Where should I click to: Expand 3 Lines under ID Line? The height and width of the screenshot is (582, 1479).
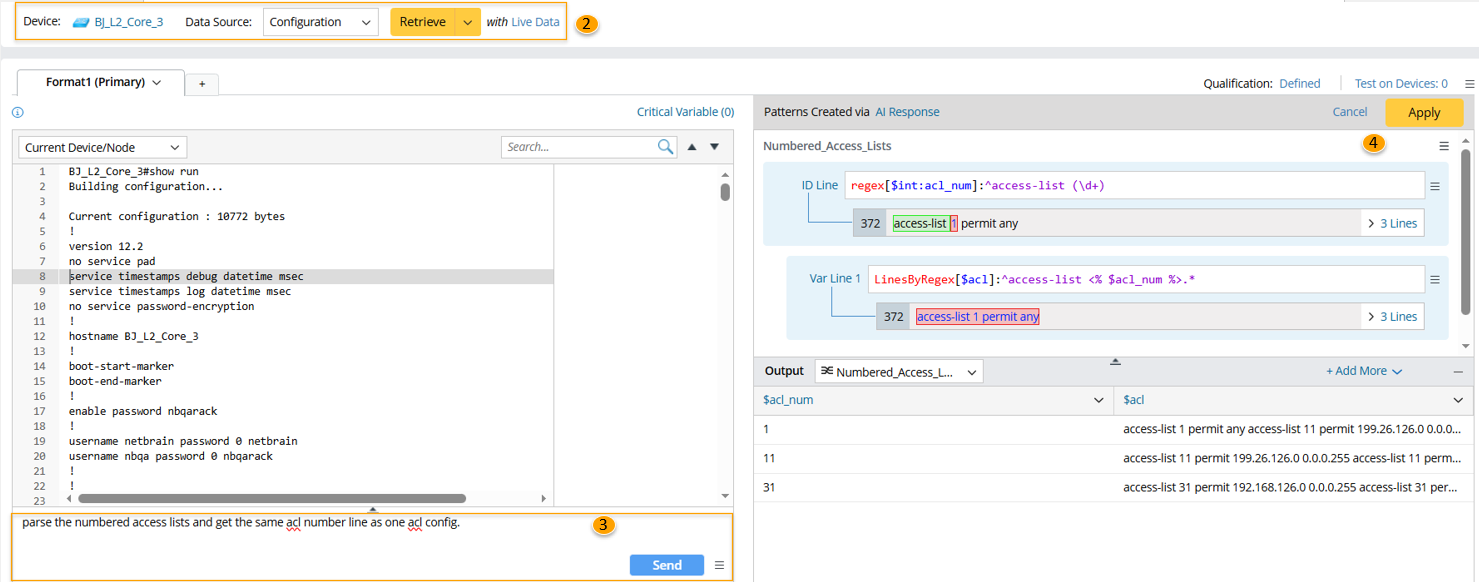click(x=1392, y=223)
